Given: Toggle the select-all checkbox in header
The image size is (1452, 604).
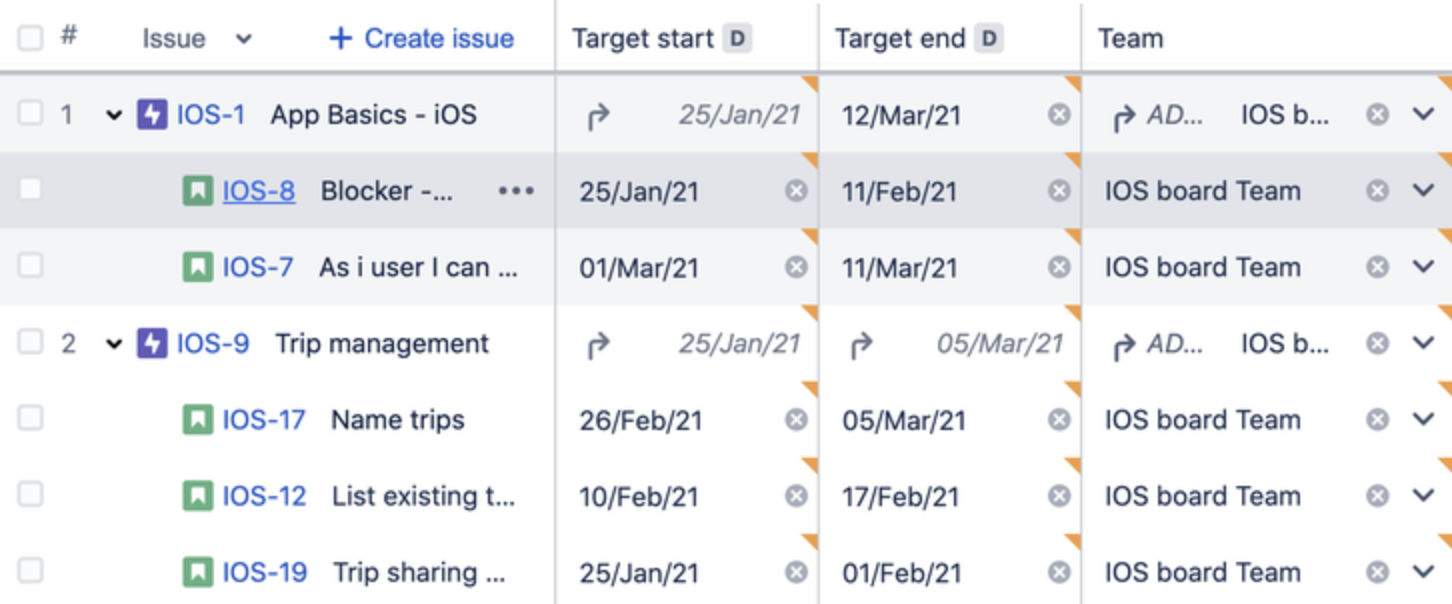Looking at the screenshot, I should coord(31,38).
